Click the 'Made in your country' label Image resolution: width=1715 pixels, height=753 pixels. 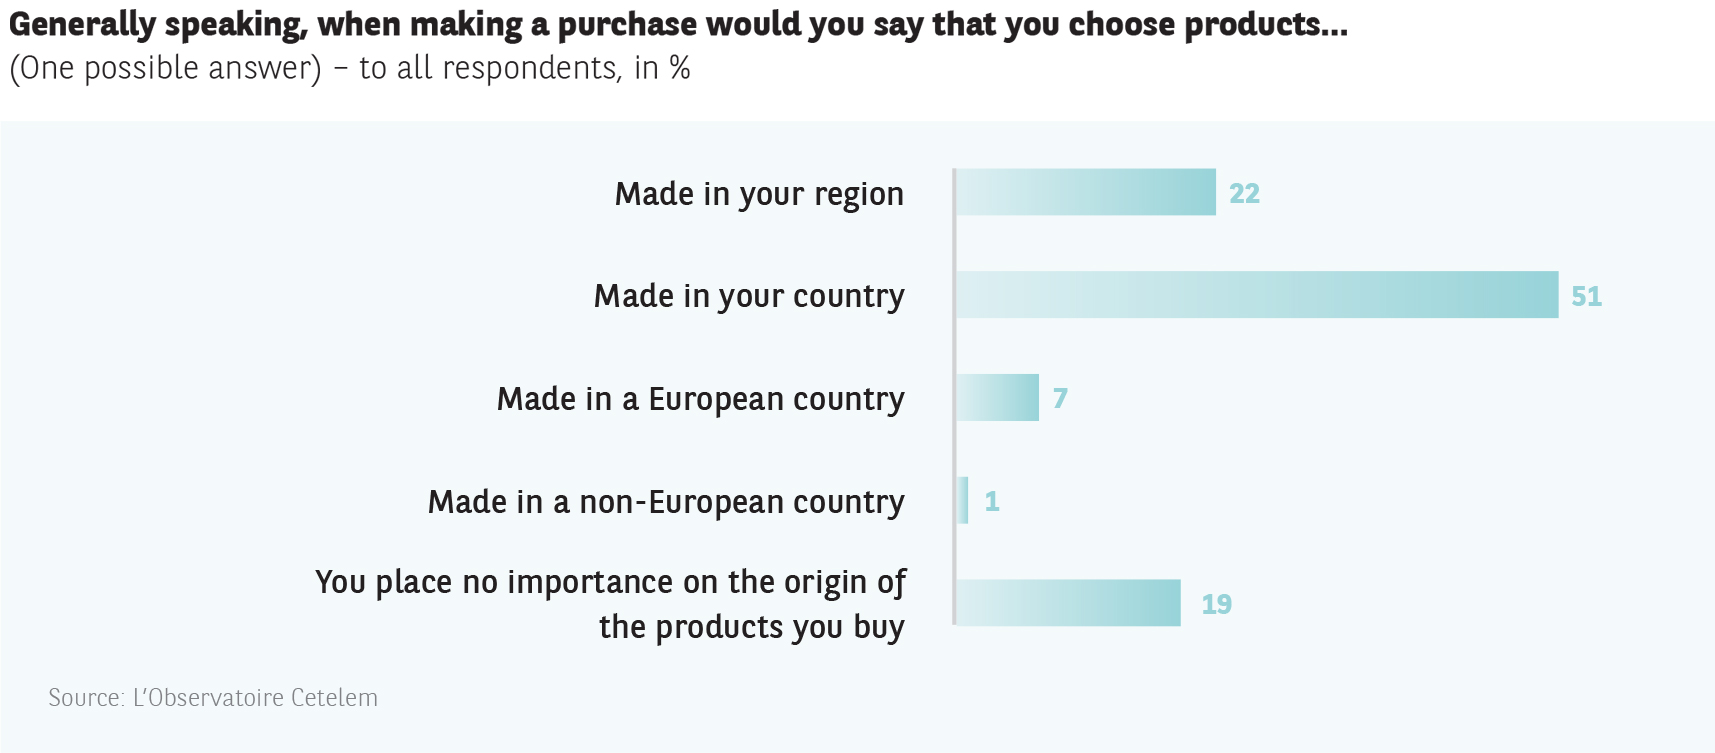click(x=749, y=297)
